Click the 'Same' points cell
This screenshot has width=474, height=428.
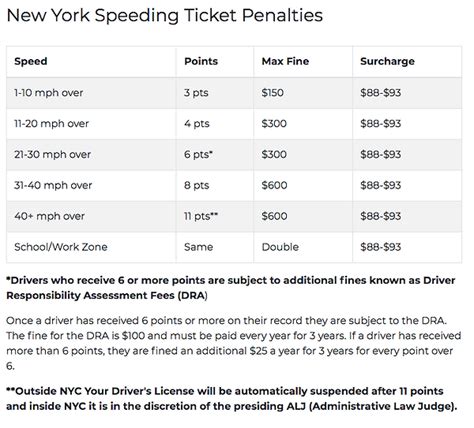click(x=199, y=247)
